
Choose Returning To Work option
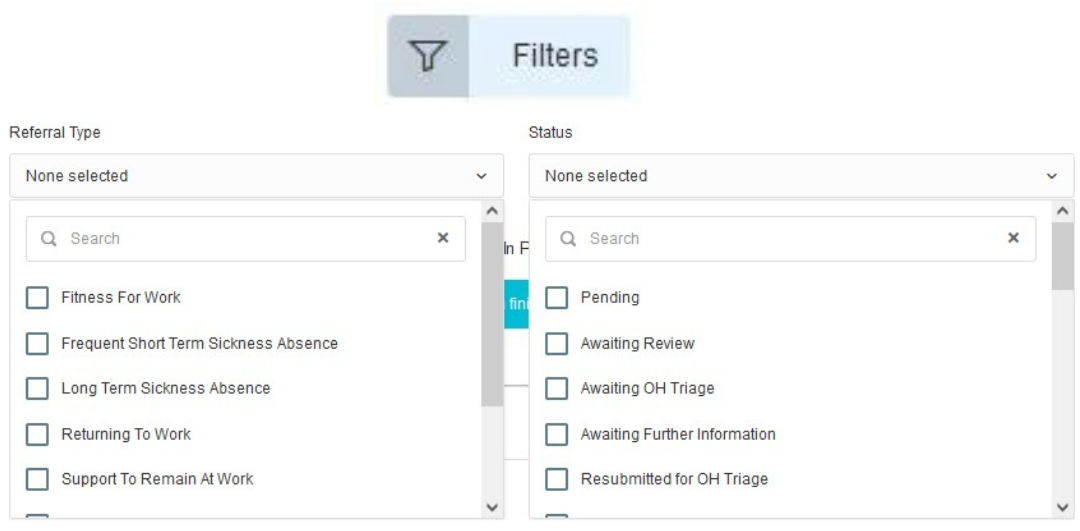pos(126,434)
